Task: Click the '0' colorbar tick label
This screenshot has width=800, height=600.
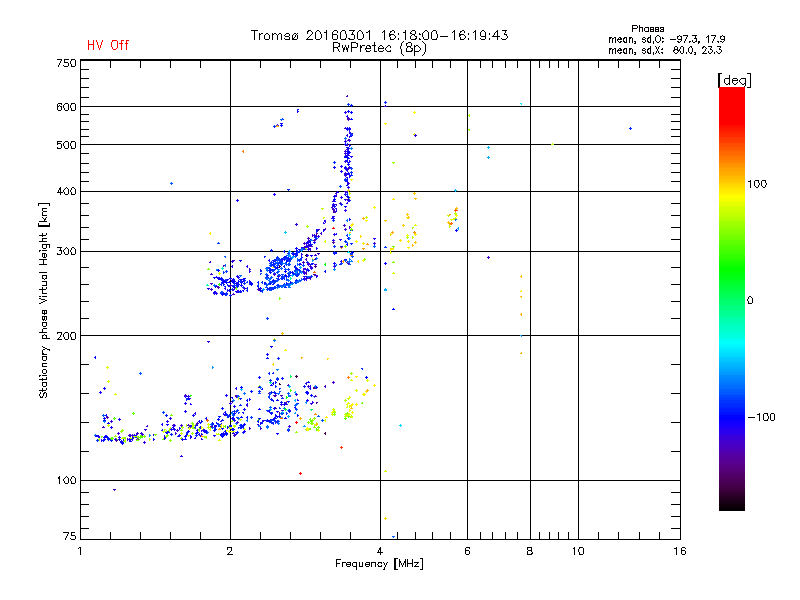Action: pyautogui.click(x=749, y=301)
